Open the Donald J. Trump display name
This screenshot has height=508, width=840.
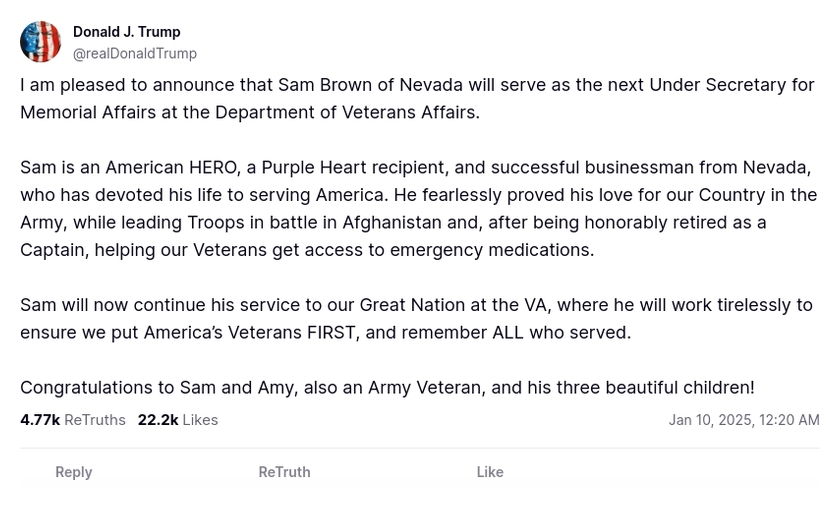coord(127,32)
